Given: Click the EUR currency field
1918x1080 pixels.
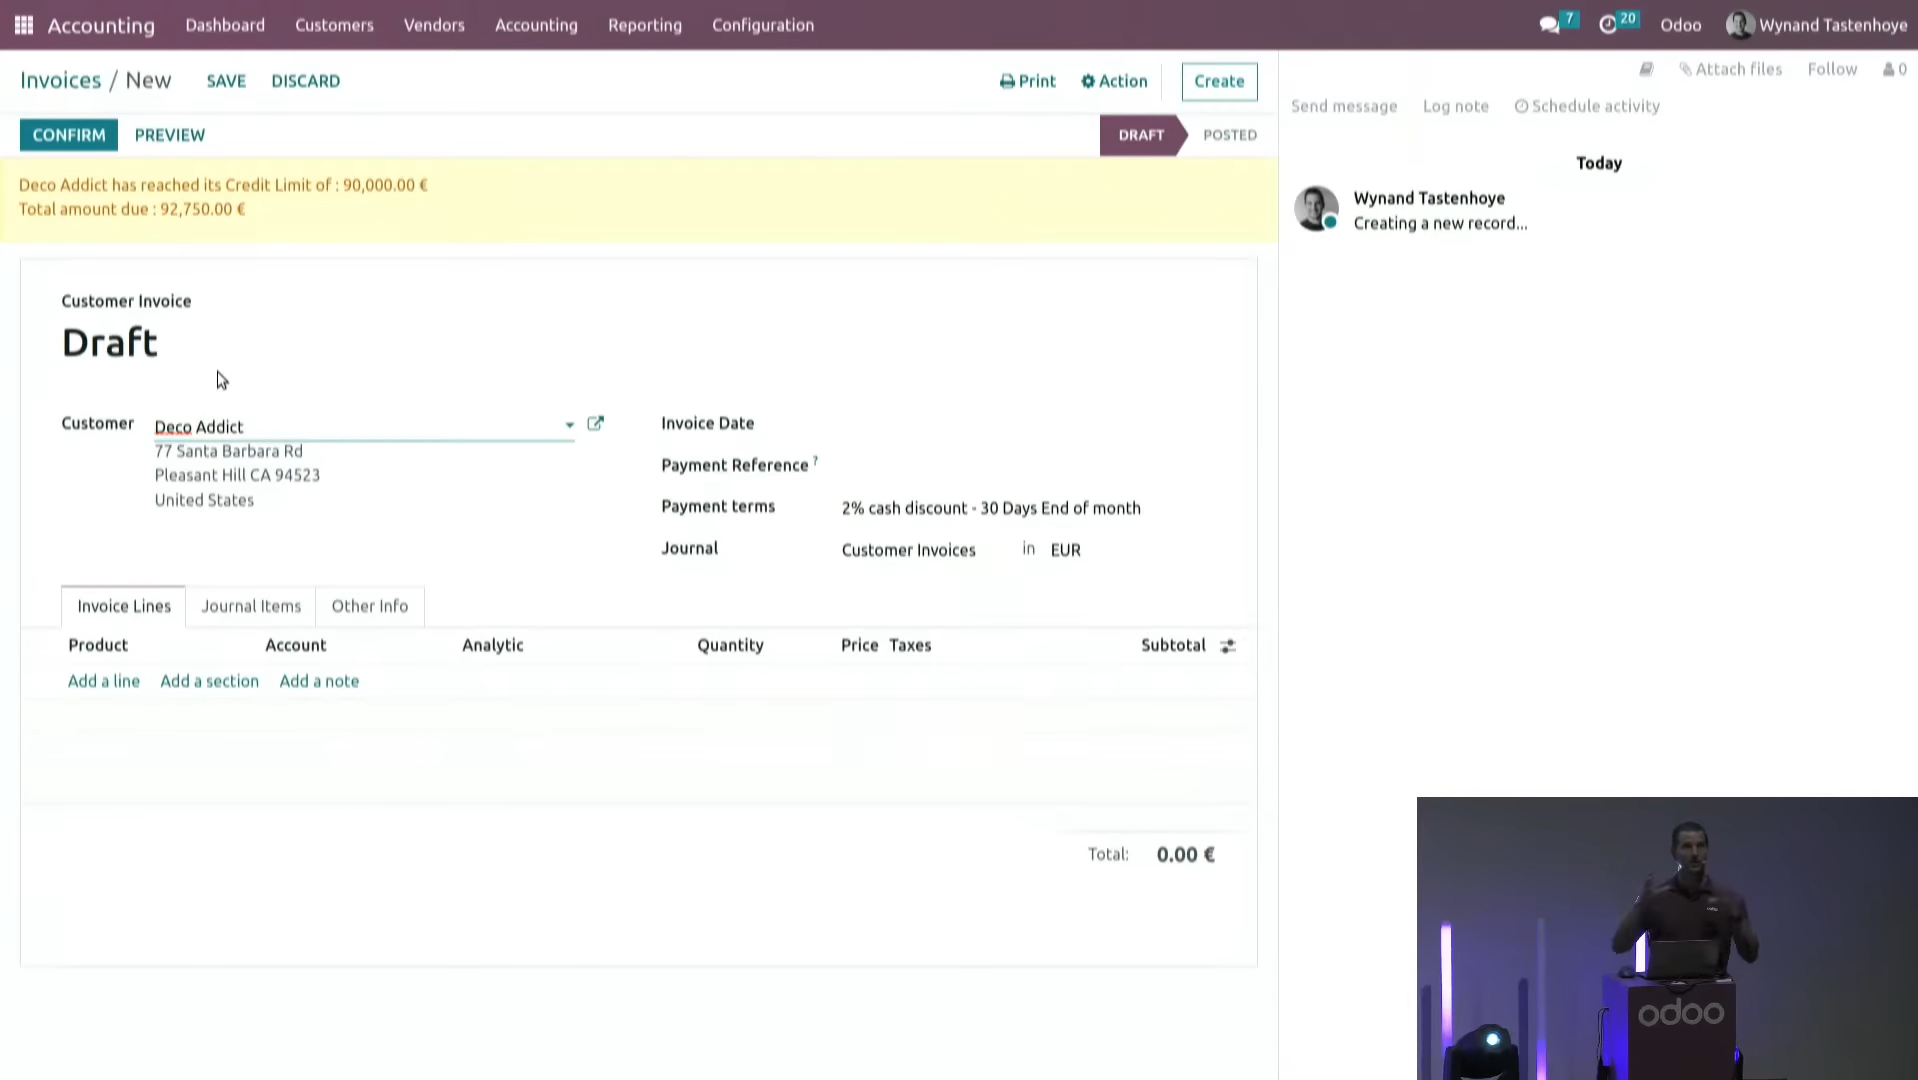Looking at the screenshot, I should 1066,550.
